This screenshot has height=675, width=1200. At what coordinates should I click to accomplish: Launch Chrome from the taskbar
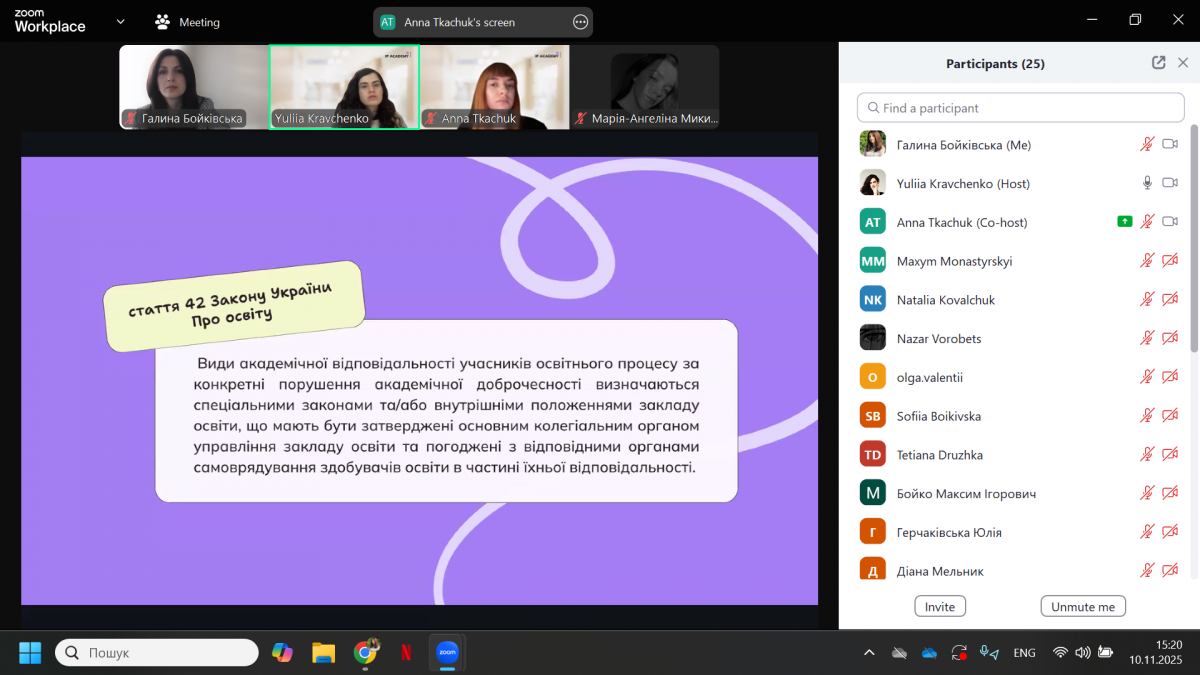[x=366, y=653]
